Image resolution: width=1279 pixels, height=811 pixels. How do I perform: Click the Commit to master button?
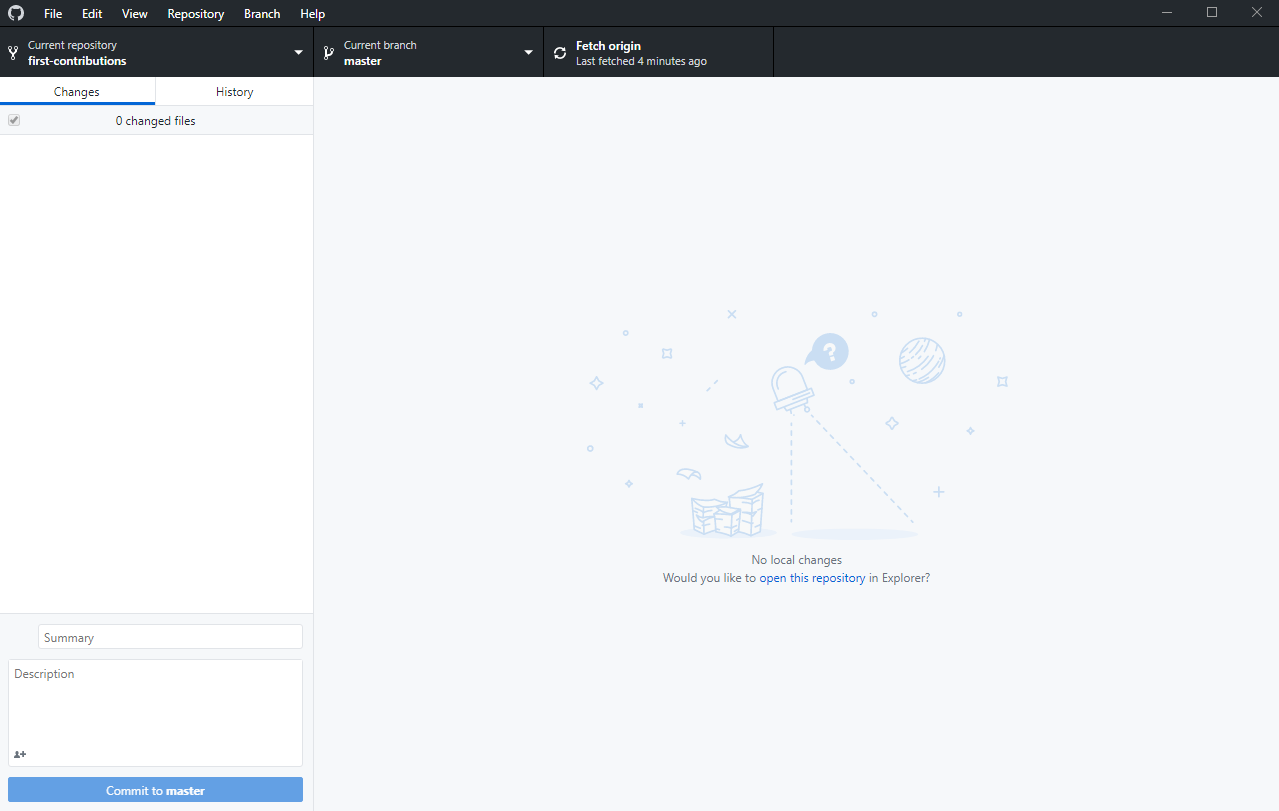click(155, 789)
